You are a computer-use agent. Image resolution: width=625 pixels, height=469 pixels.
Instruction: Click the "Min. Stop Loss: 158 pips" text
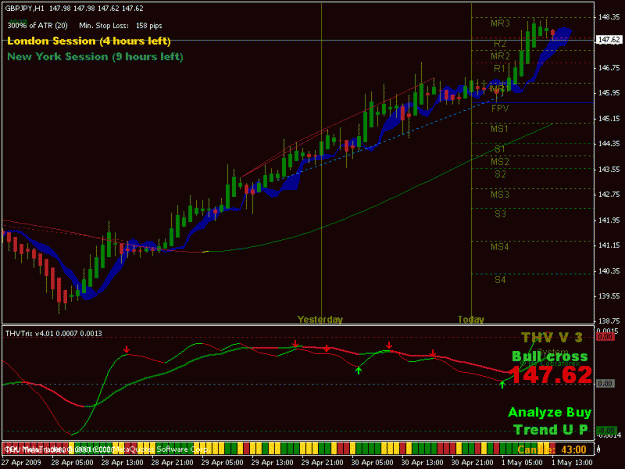click(x=120, y=26)
